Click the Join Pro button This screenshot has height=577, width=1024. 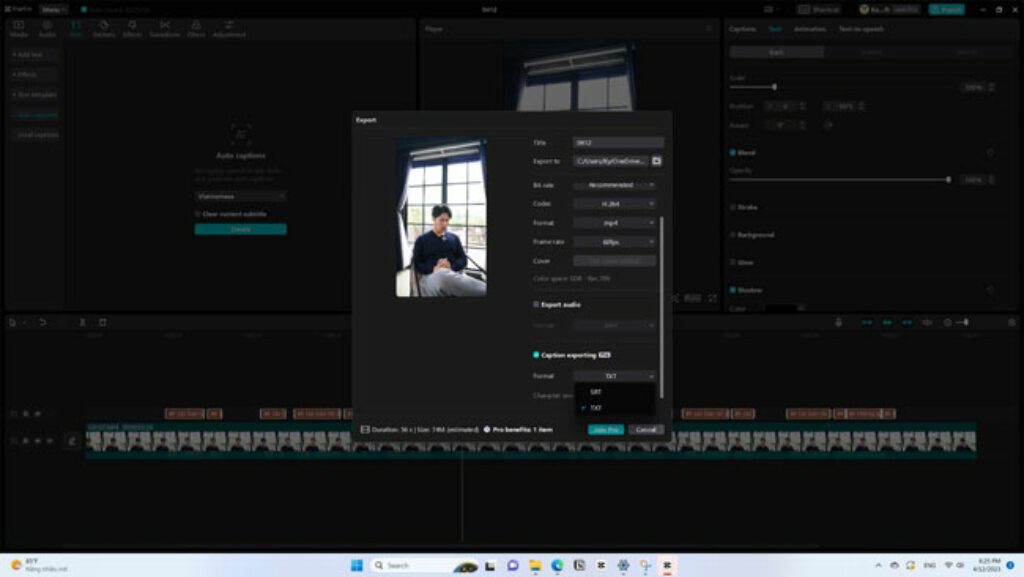(x=605, y=429)
